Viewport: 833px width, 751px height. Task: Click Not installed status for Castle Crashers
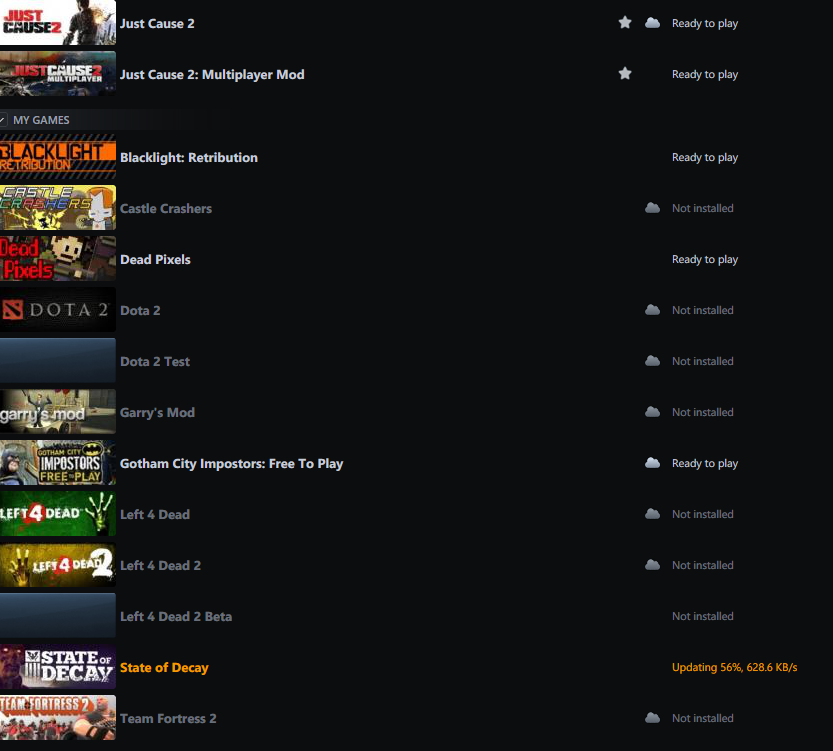703,208
